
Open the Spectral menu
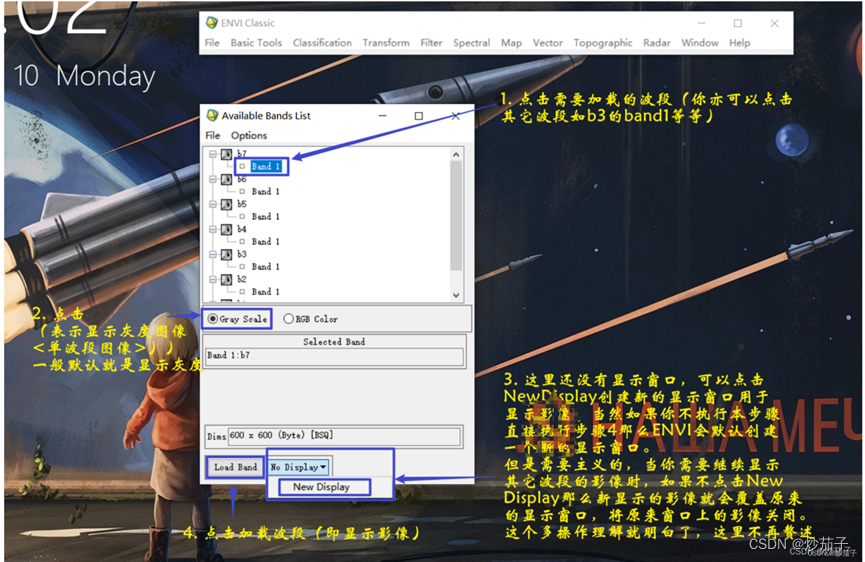coord(471,42)
